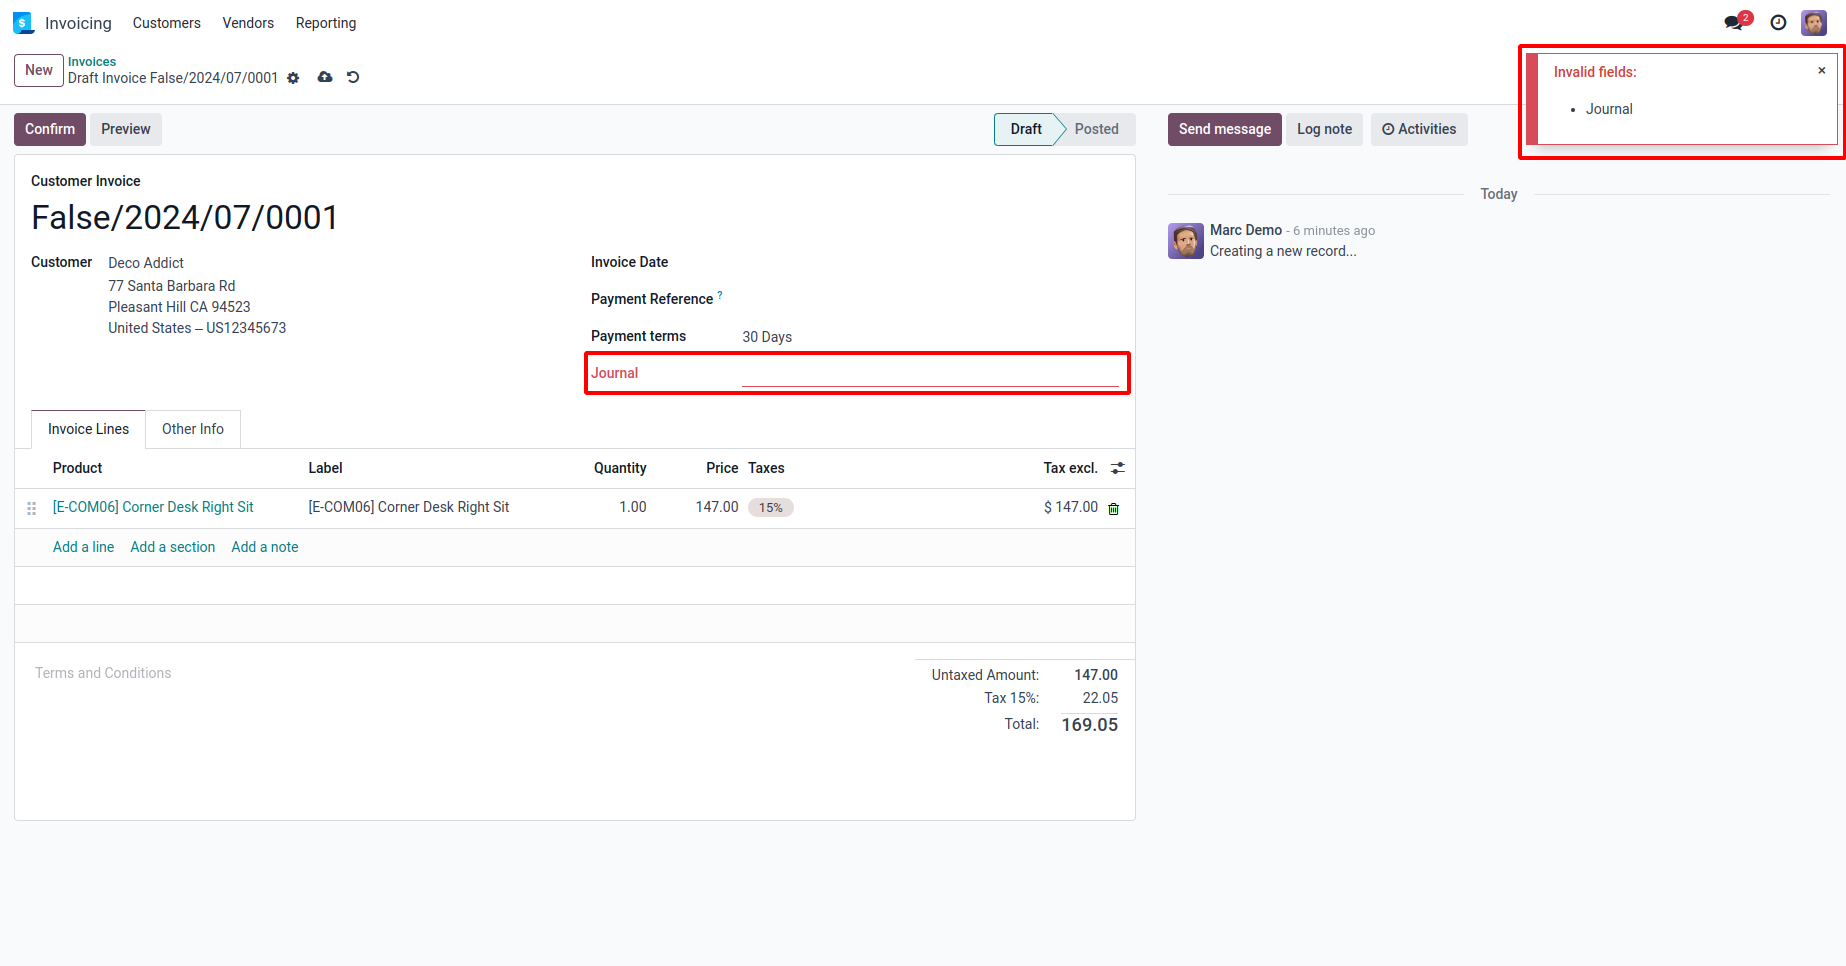Open the Customers menu
The height and width of the screenshot is (966, 1846).
coord(166,23)
